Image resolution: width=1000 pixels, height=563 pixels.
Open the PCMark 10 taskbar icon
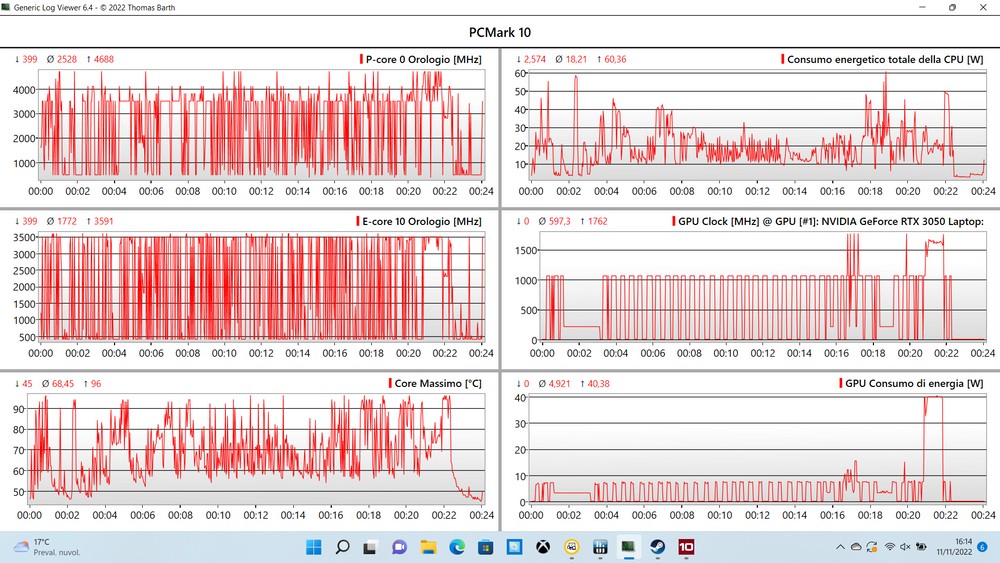(x=686, y=547)
